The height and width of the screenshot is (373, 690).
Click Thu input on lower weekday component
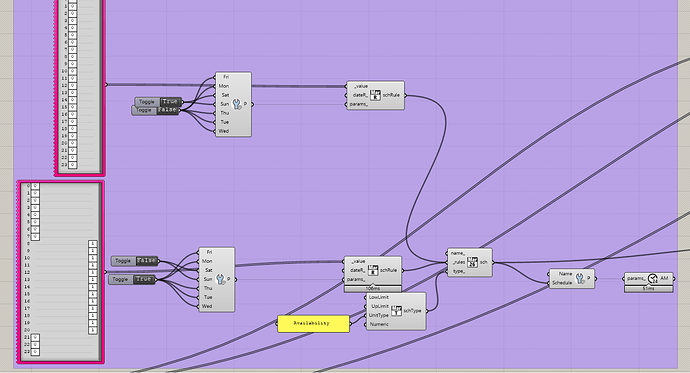click(208, 288)
